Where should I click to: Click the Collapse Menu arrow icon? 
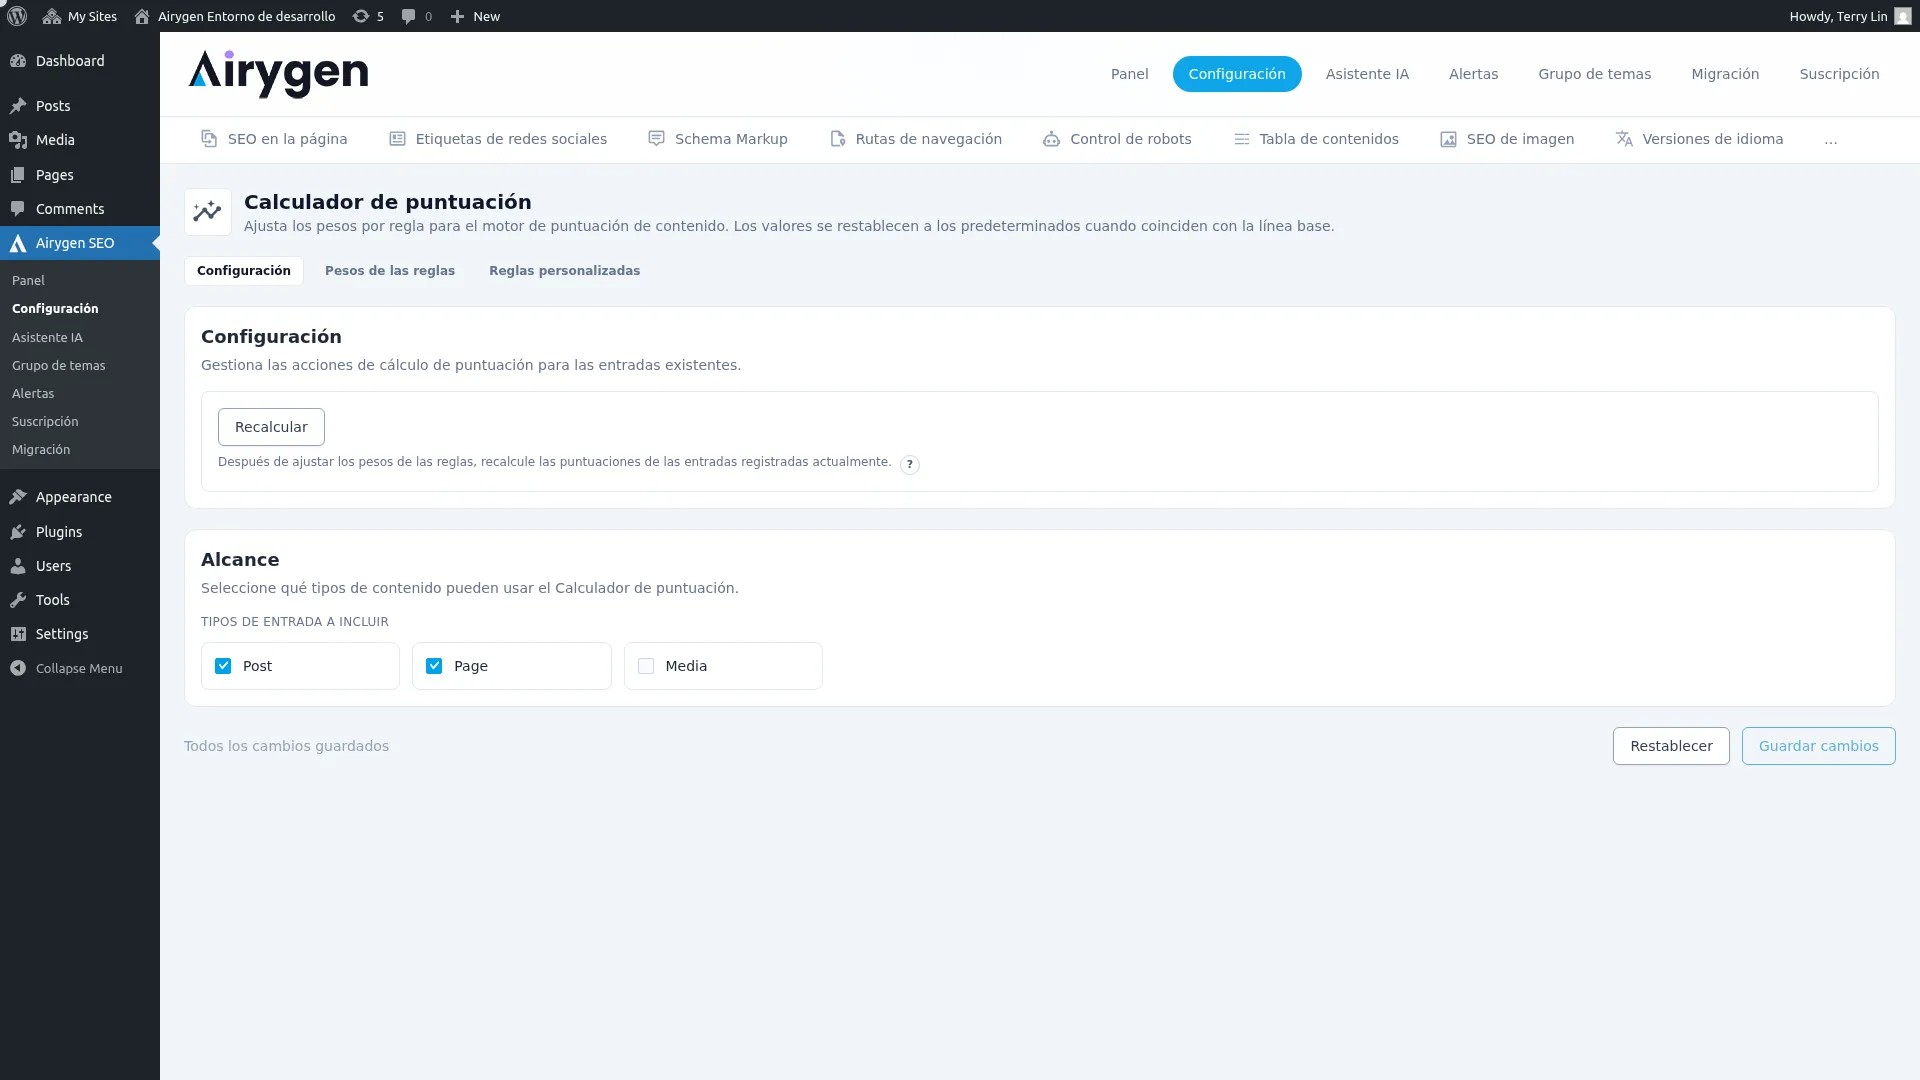(18, 668)
